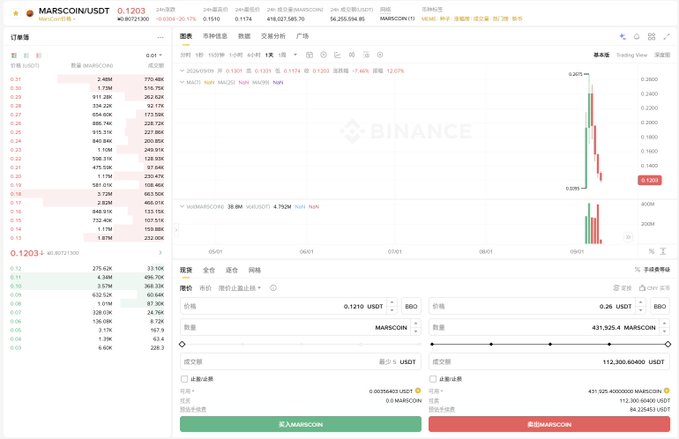The width and height of the screenshot is (679, 439).
Task: Select the 15-minute chart interval
Action: click(216, 55)
